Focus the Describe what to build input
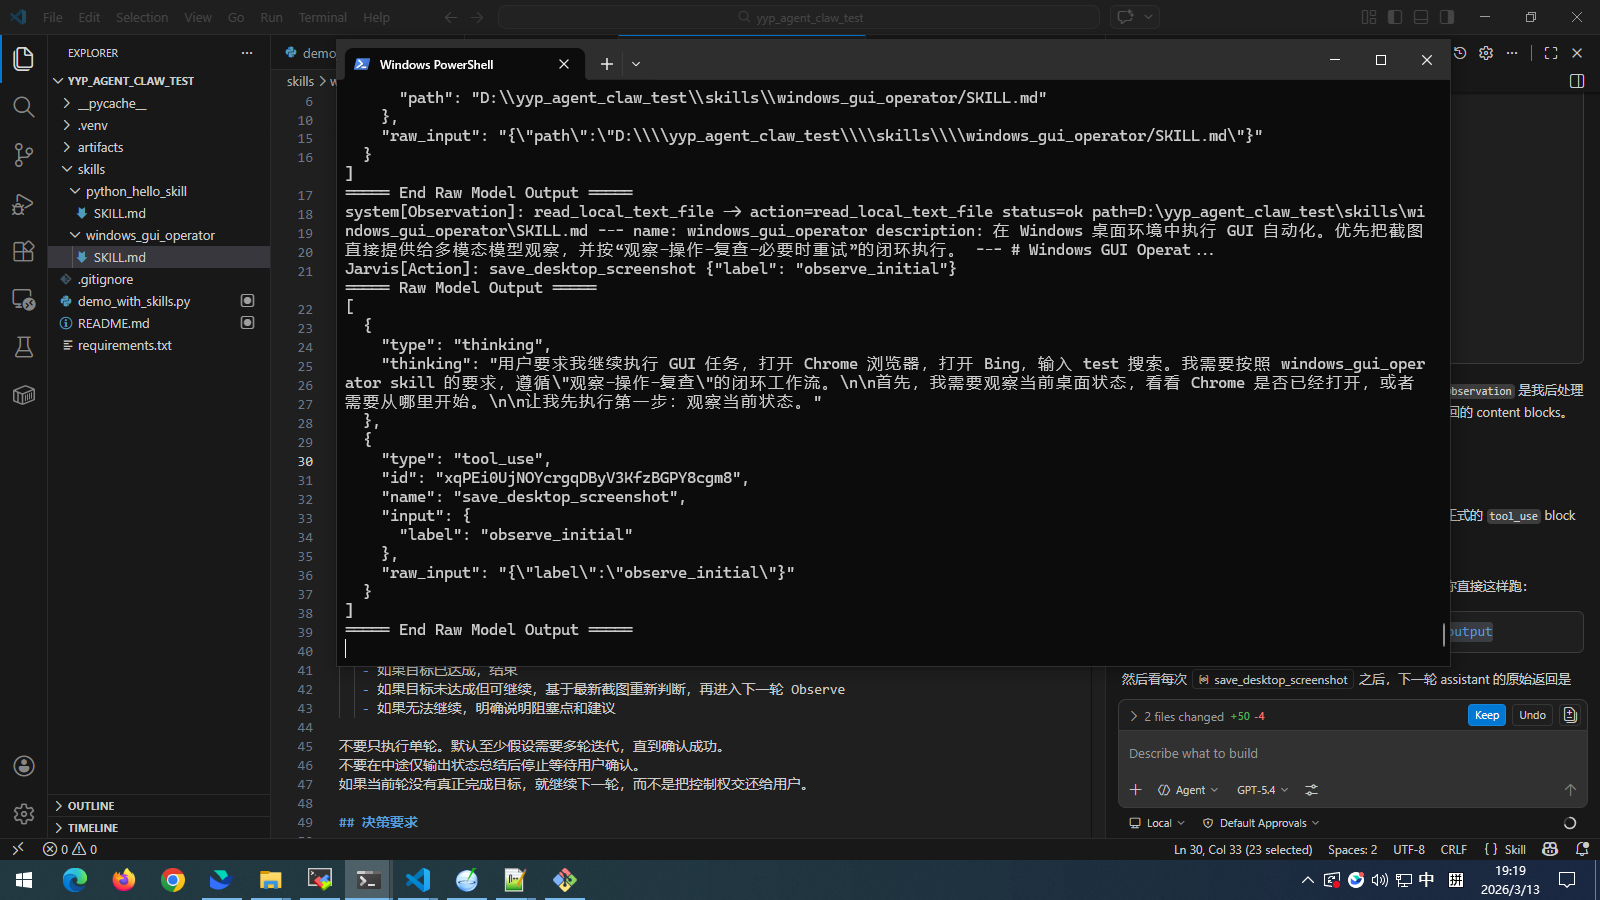The width and height of the screenshot is (1600, 900). pyautogui.click(x=1350, y=754)
